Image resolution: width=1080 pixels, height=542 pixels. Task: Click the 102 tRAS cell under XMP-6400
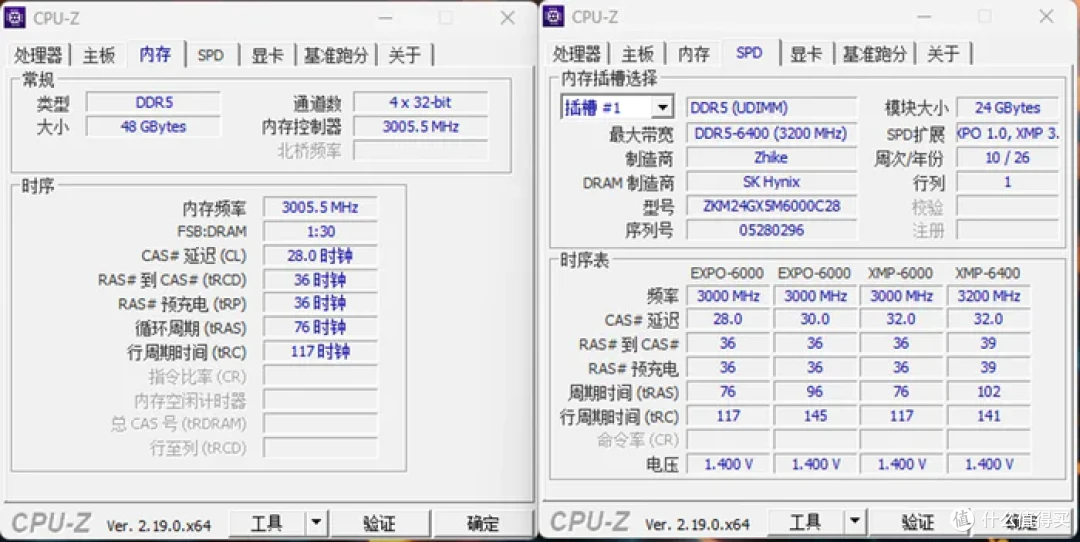(x=988, y=392)
